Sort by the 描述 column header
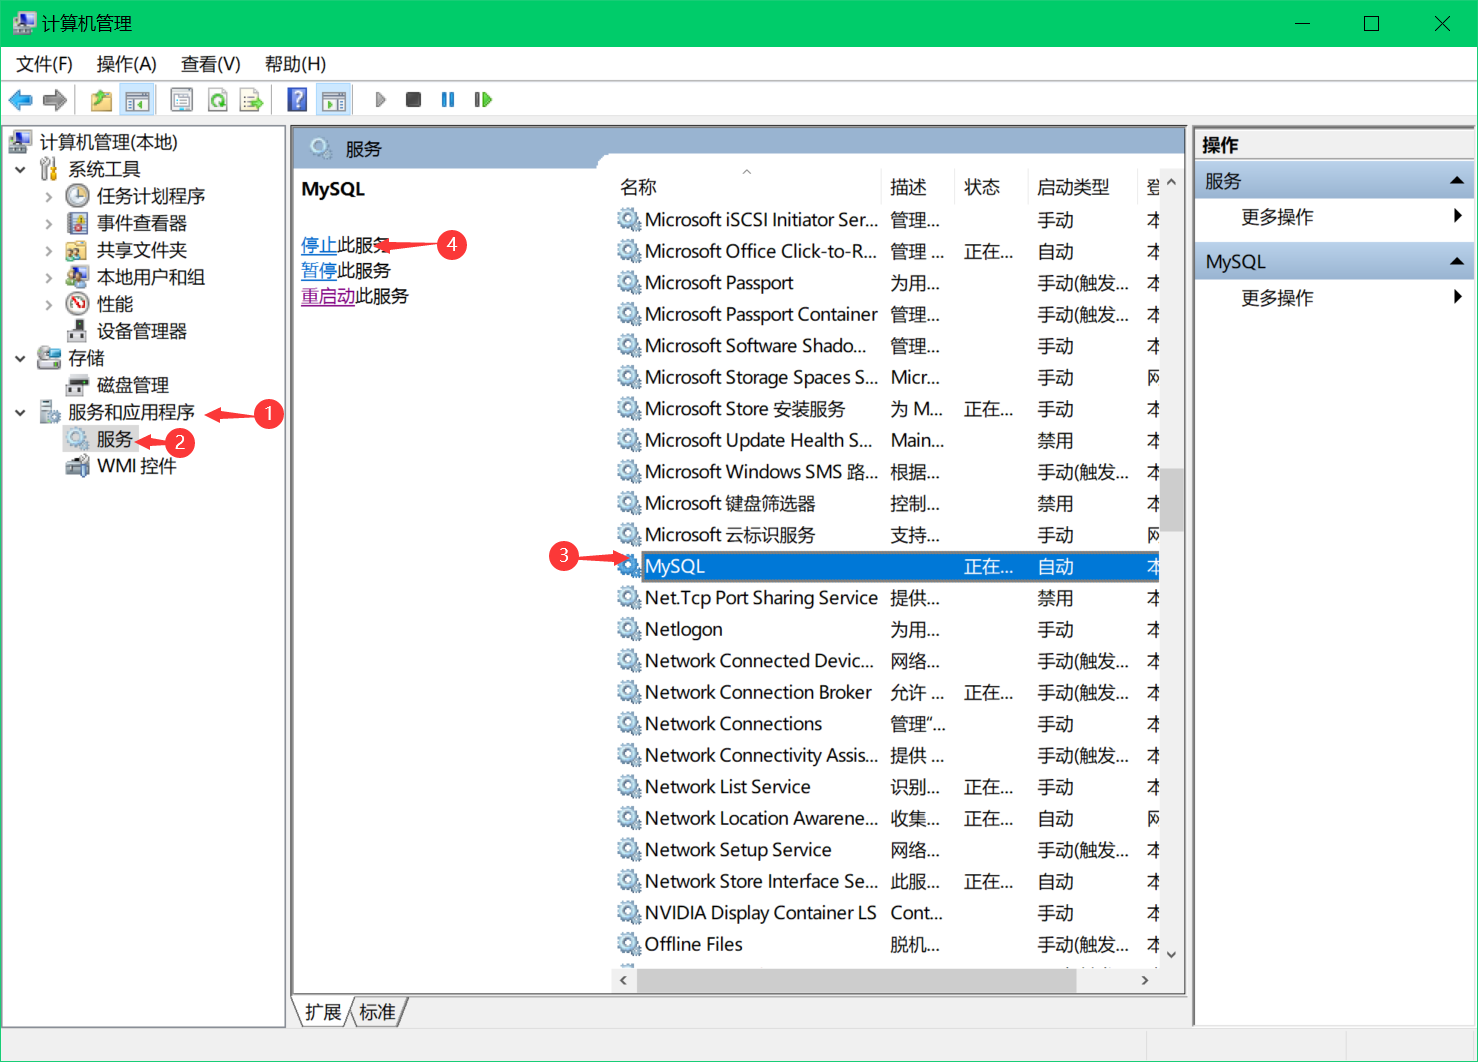The width and height of the screenshot is (1478, 1062). [x=919, y=187]
